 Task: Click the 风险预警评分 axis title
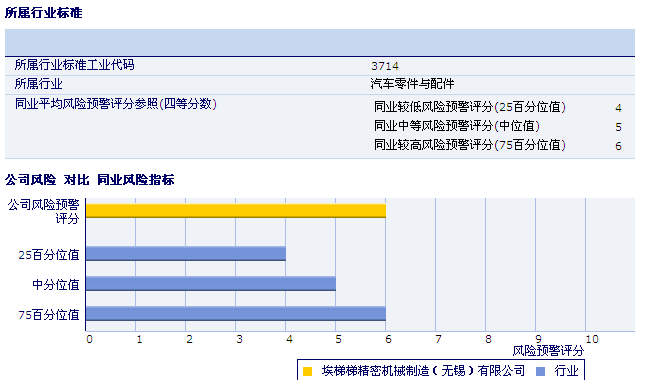[548, 351]
